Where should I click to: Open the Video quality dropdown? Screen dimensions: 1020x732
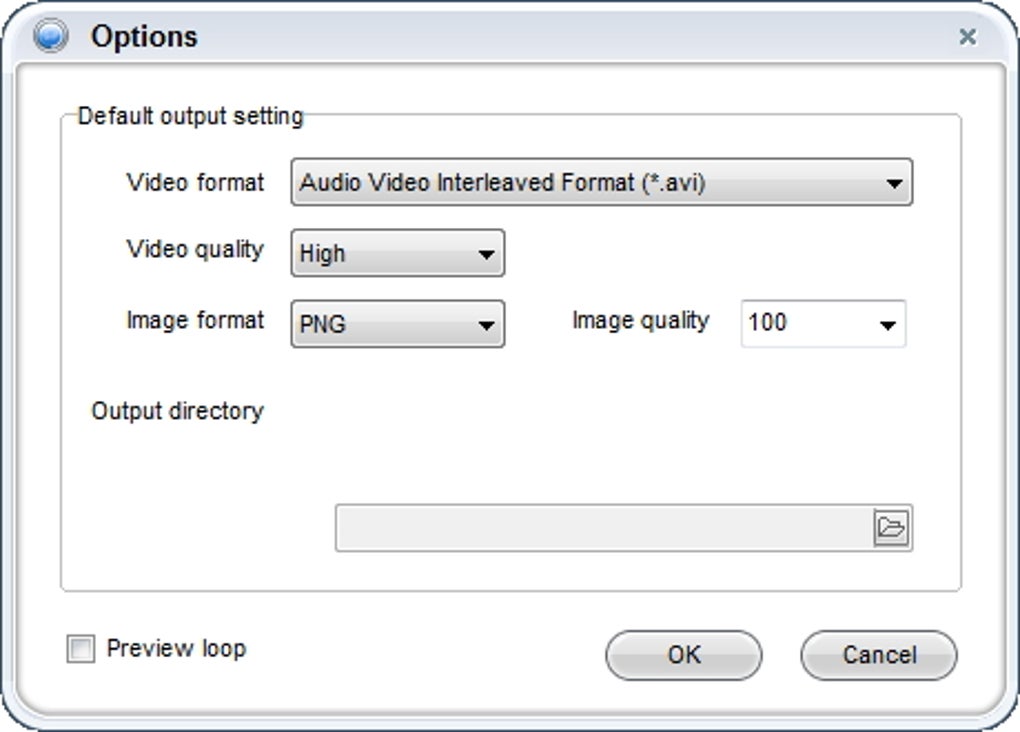[397, 253]
